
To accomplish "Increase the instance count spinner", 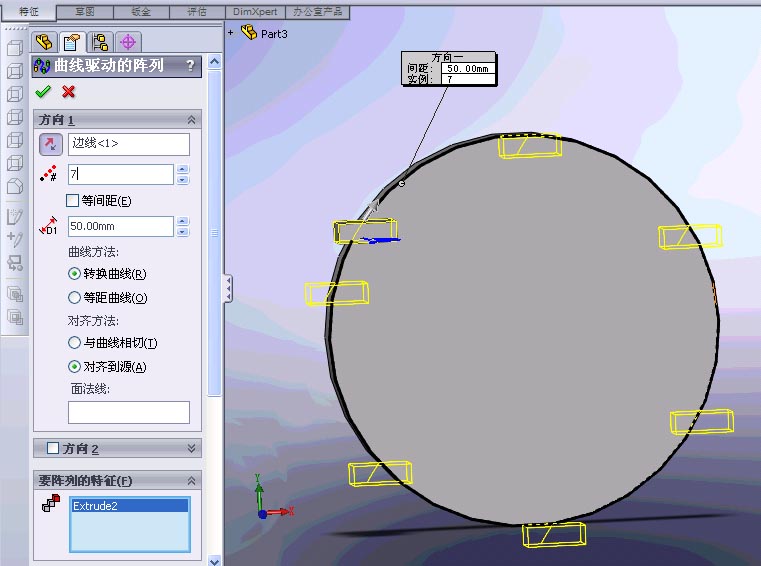I will [x=182, y=169].
